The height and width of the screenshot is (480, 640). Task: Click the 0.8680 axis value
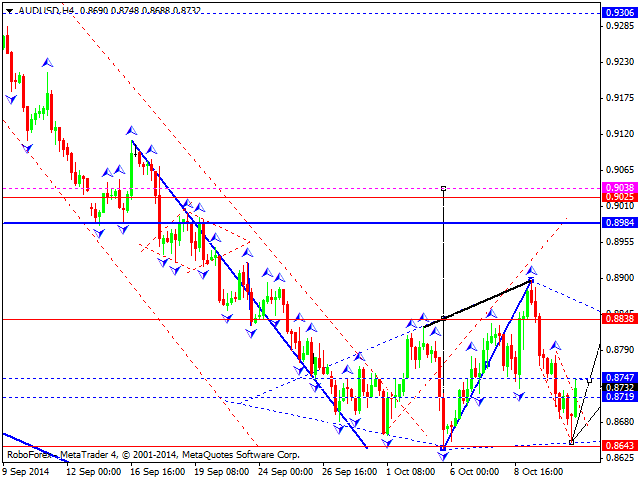620,422
